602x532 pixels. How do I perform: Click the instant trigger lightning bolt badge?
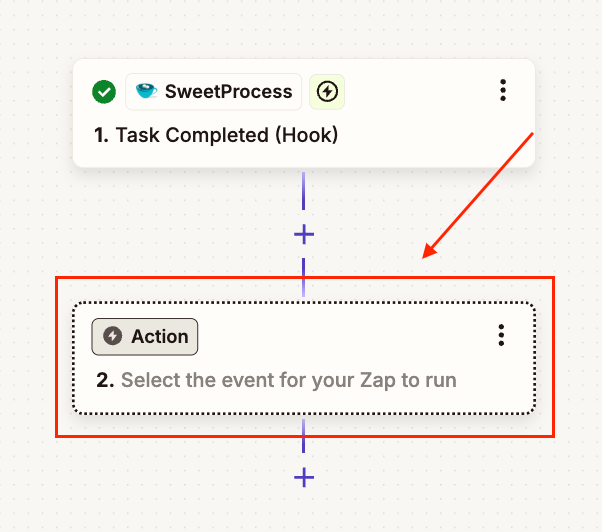click(326, 92)
